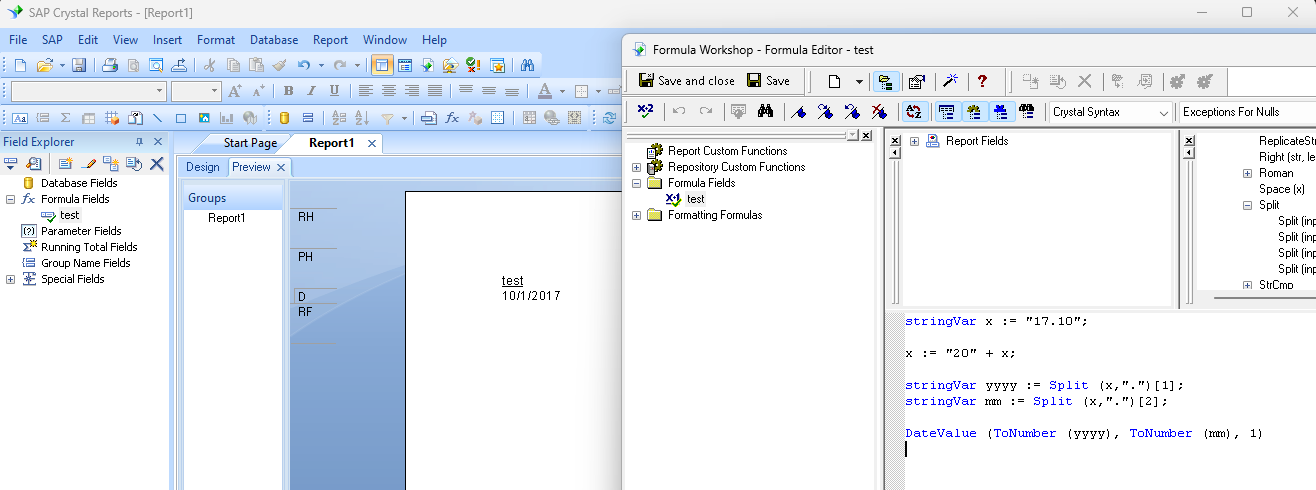This screenshot has height=490, width=1316.
Task: Expand the Special Fields node
Action: pos(10,279)
